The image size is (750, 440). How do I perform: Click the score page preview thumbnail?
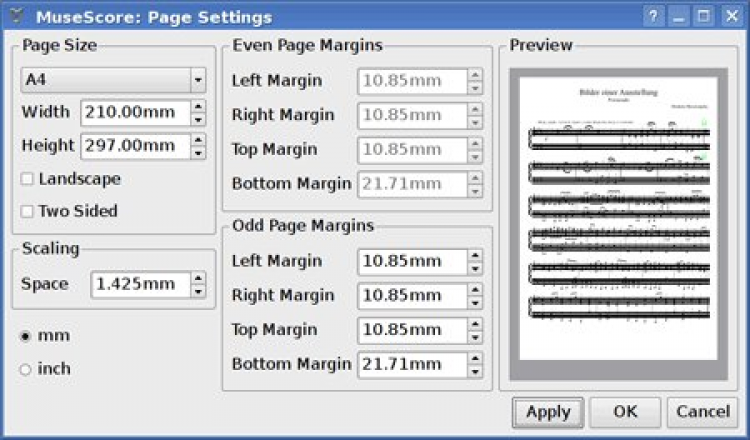coord(617,223)
